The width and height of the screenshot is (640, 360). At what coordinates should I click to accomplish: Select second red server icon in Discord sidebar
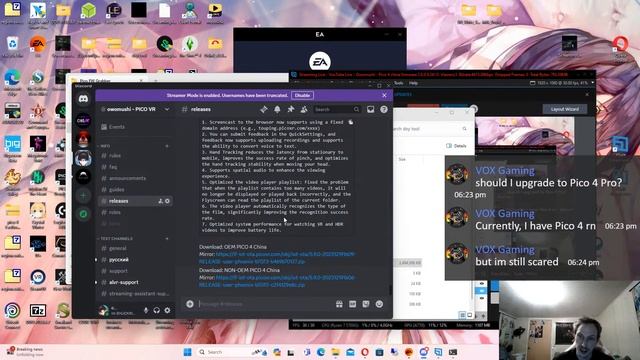83,139
